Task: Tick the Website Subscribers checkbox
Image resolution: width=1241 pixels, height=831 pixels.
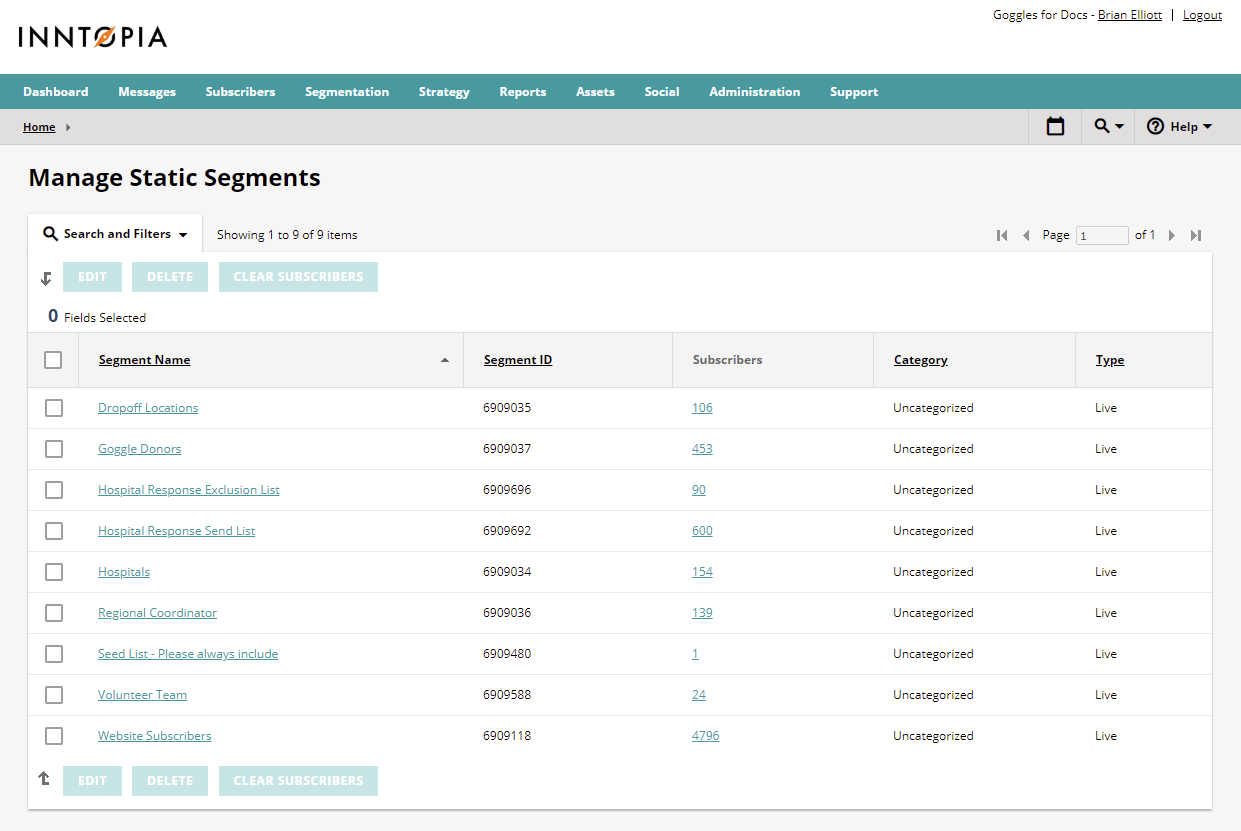Action: click(x=54, y=736)
